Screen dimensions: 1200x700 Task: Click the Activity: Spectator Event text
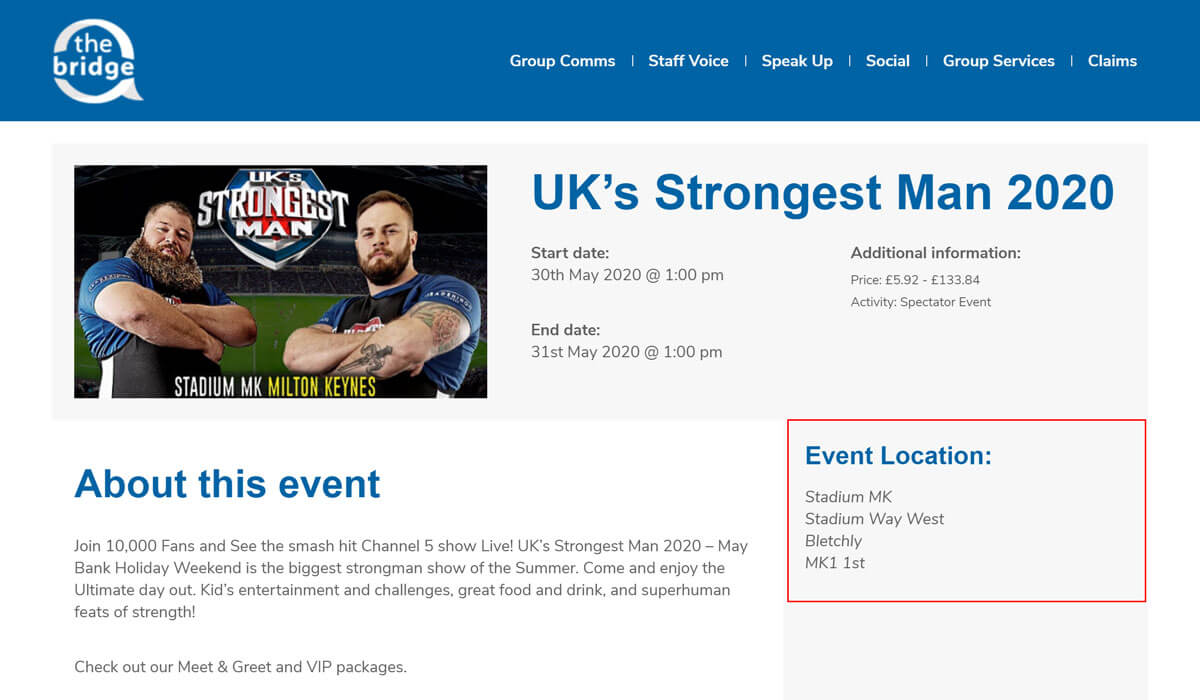point(921,302)
